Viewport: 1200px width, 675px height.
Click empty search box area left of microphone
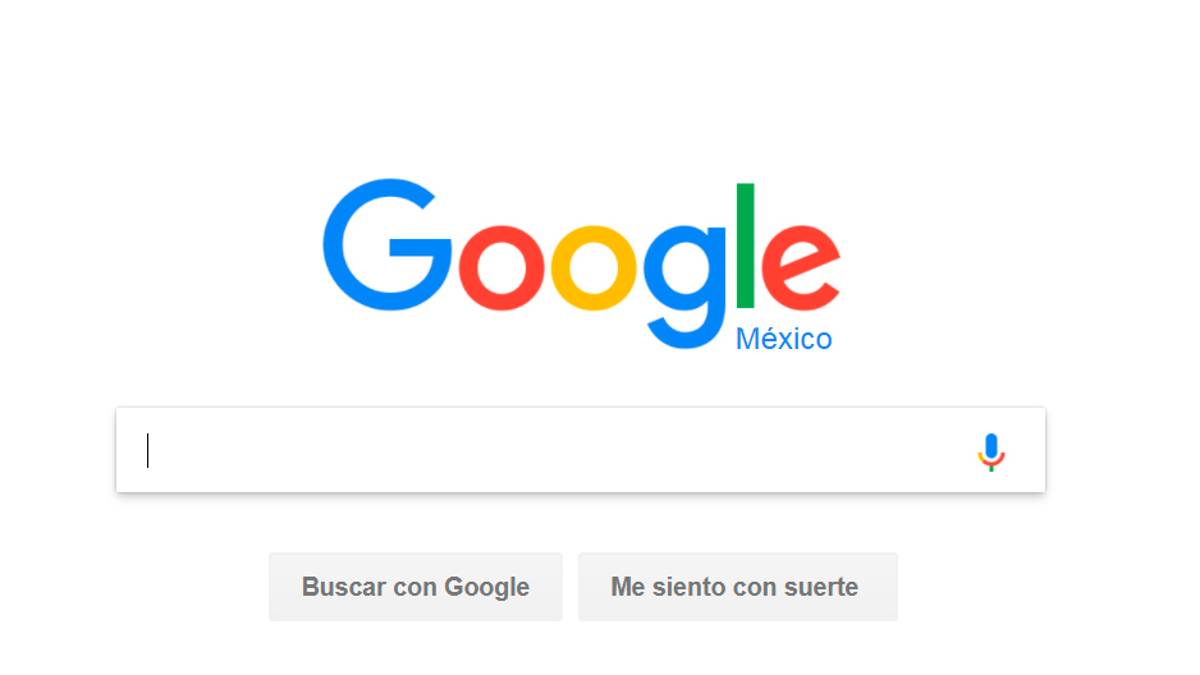tap(560, 450)
